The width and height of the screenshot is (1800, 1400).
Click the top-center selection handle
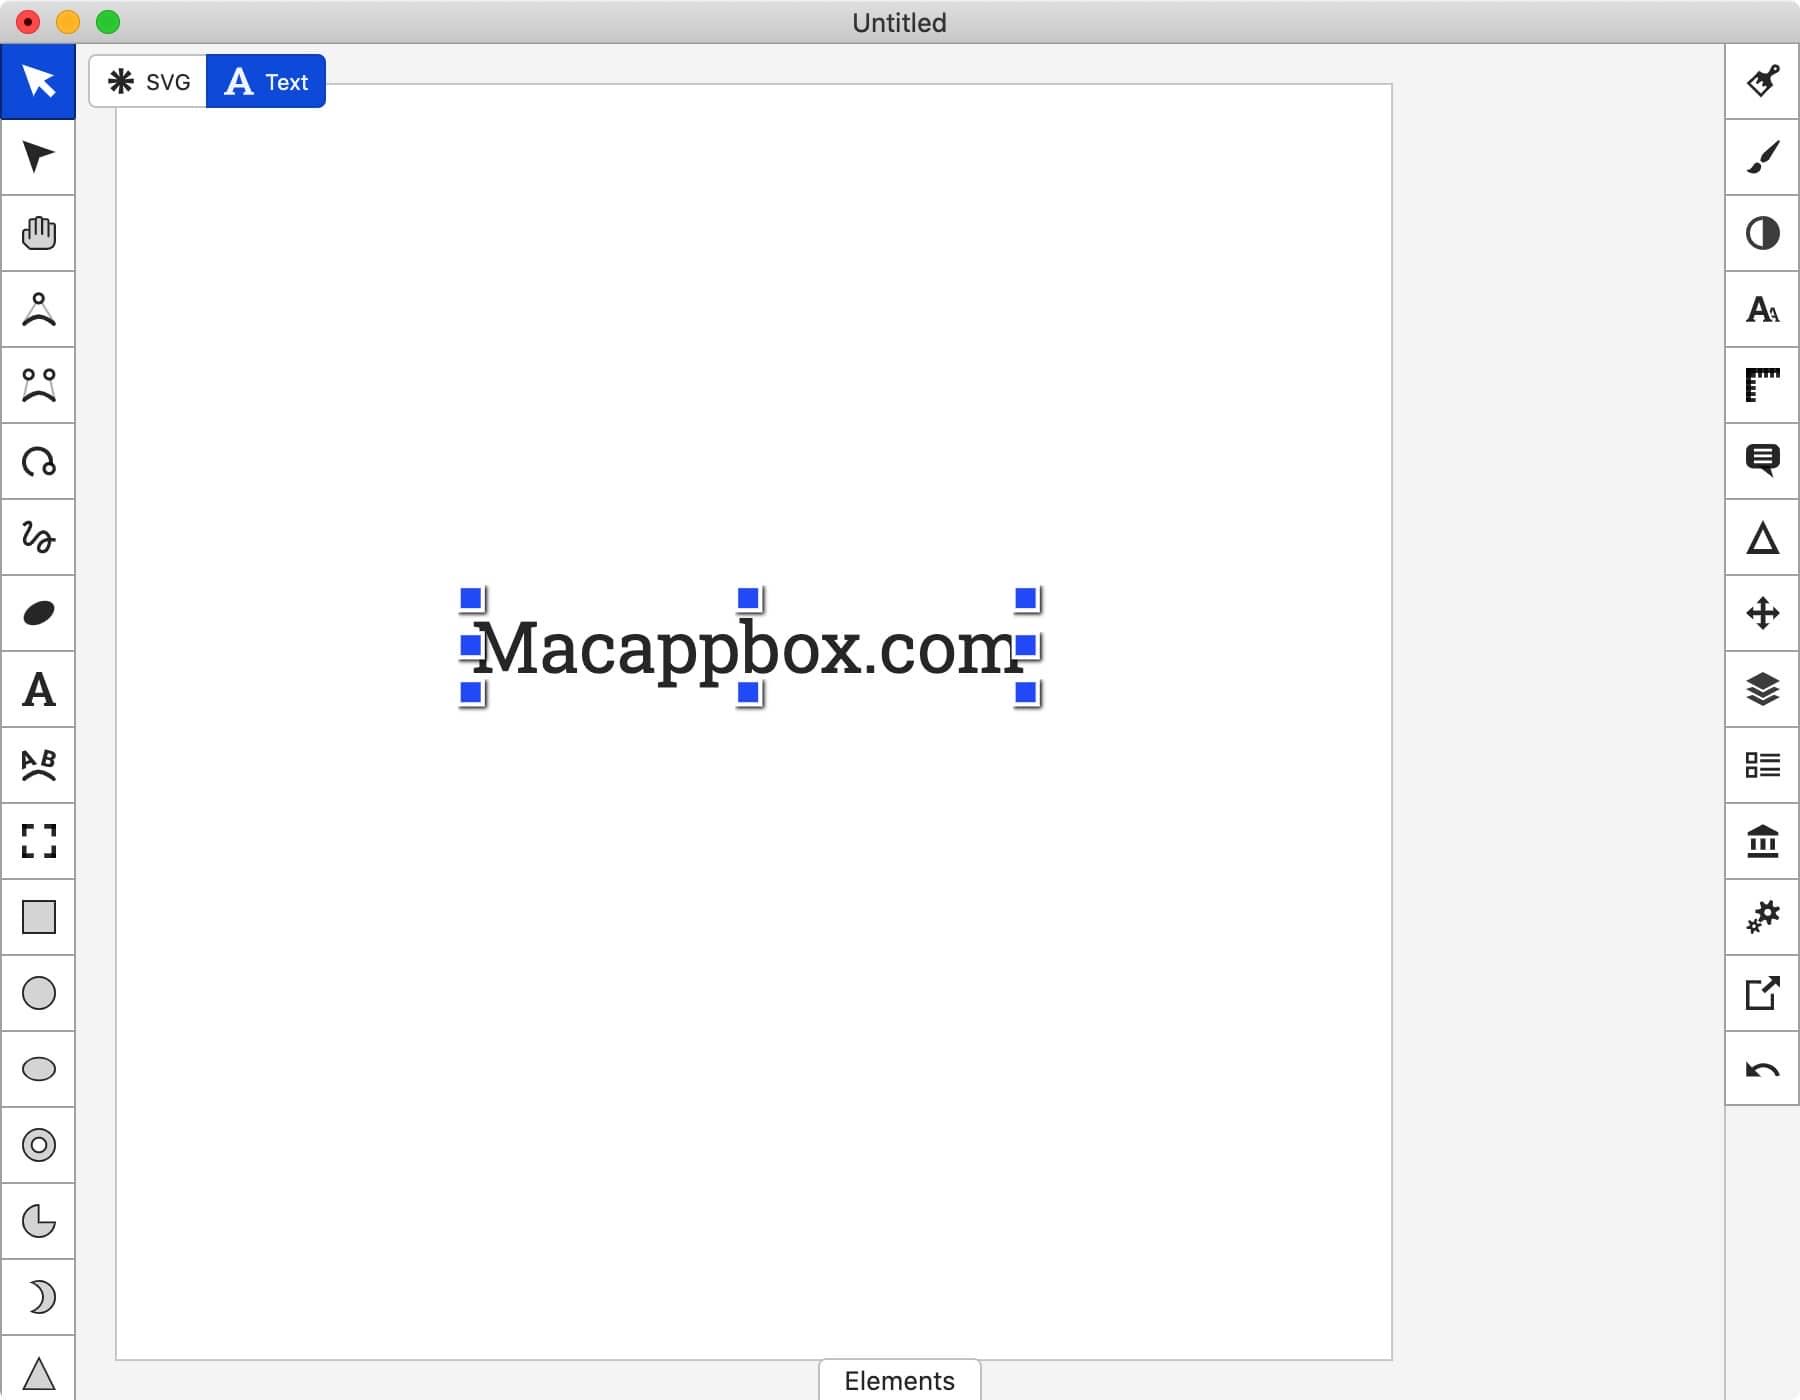point(748,599)
